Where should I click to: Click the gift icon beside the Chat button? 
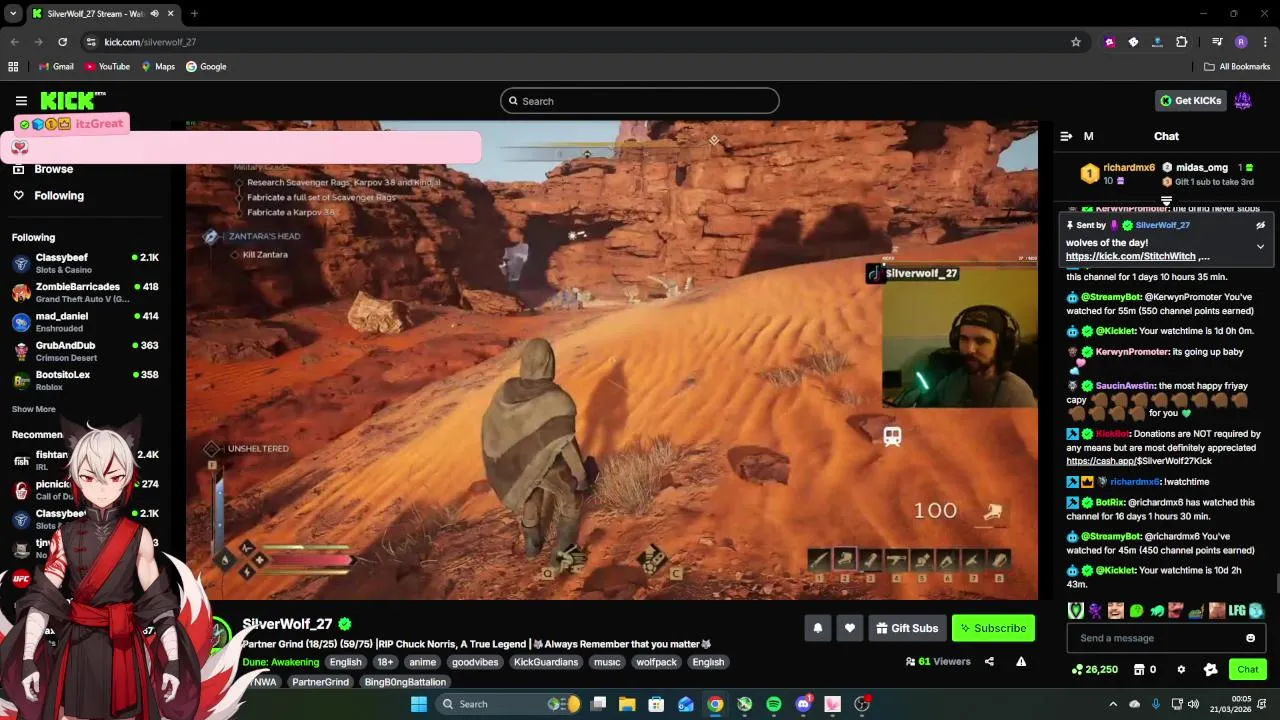(1211, 669)
